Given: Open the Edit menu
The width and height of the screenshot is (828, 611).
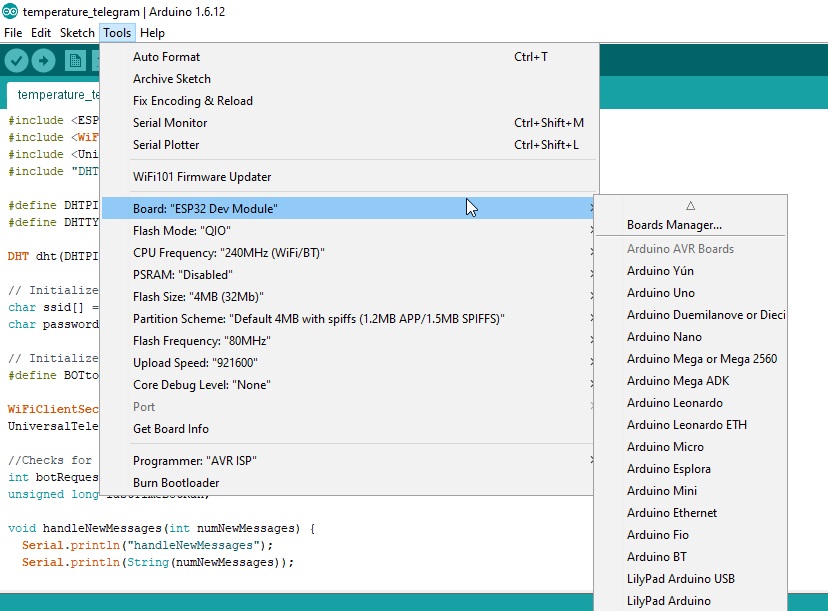Looking at the screenshot, I should (x=41, y=33).
